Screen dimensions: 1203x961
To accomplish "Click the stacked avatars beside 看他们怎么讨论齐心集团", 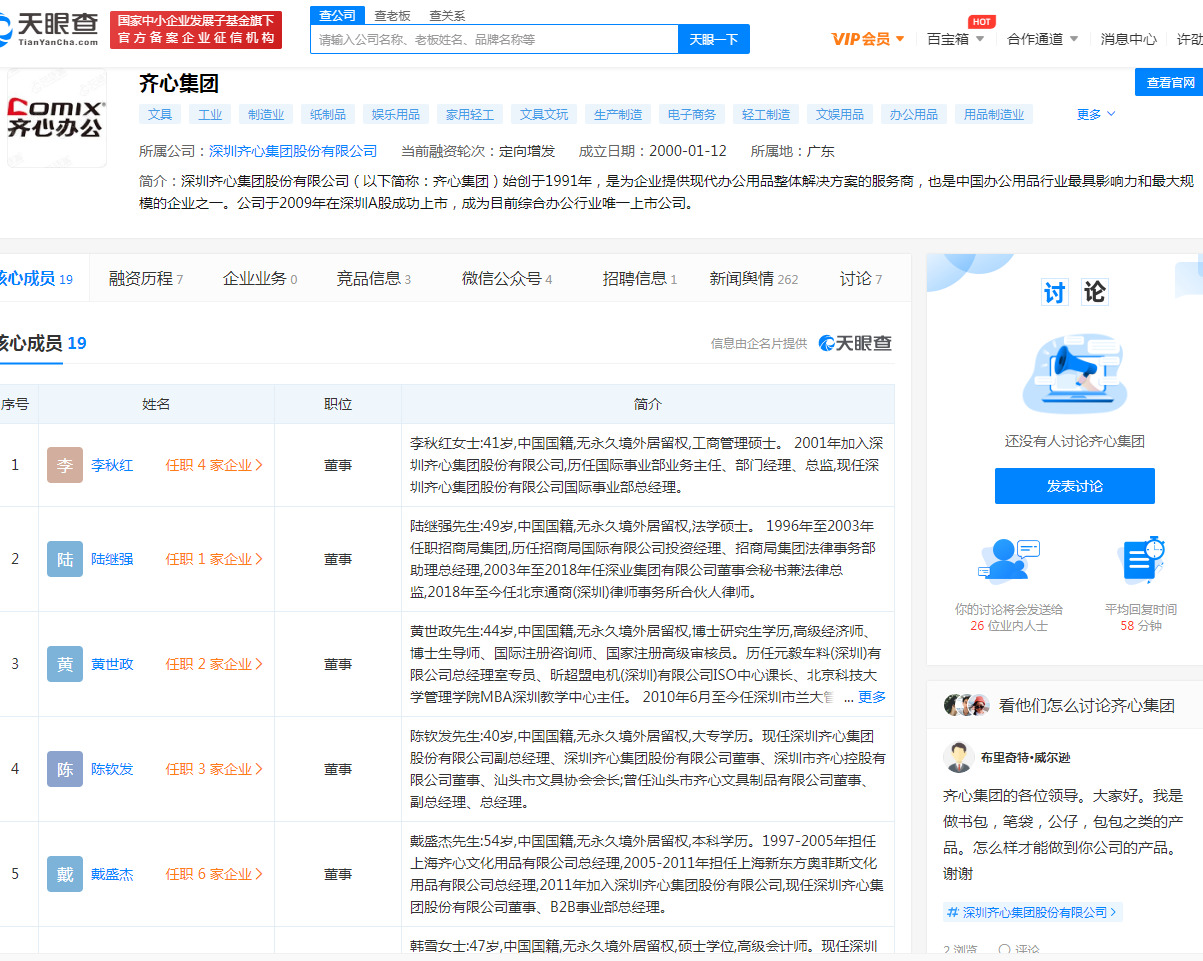I will pos(967,705).
